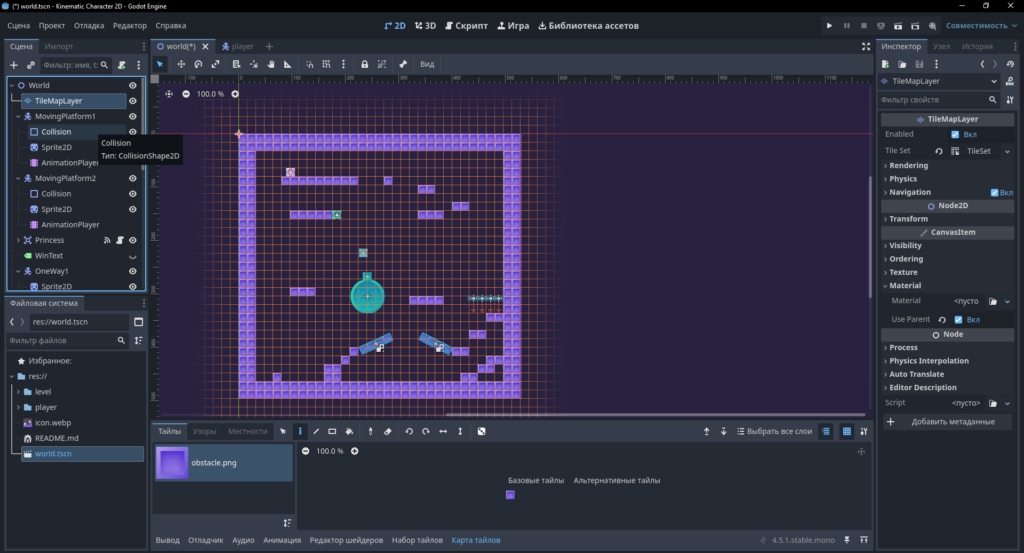Uncheck the Enabled checkbox in the Inspector
This screenshot has height=553, width=1024.
(955, 134)
